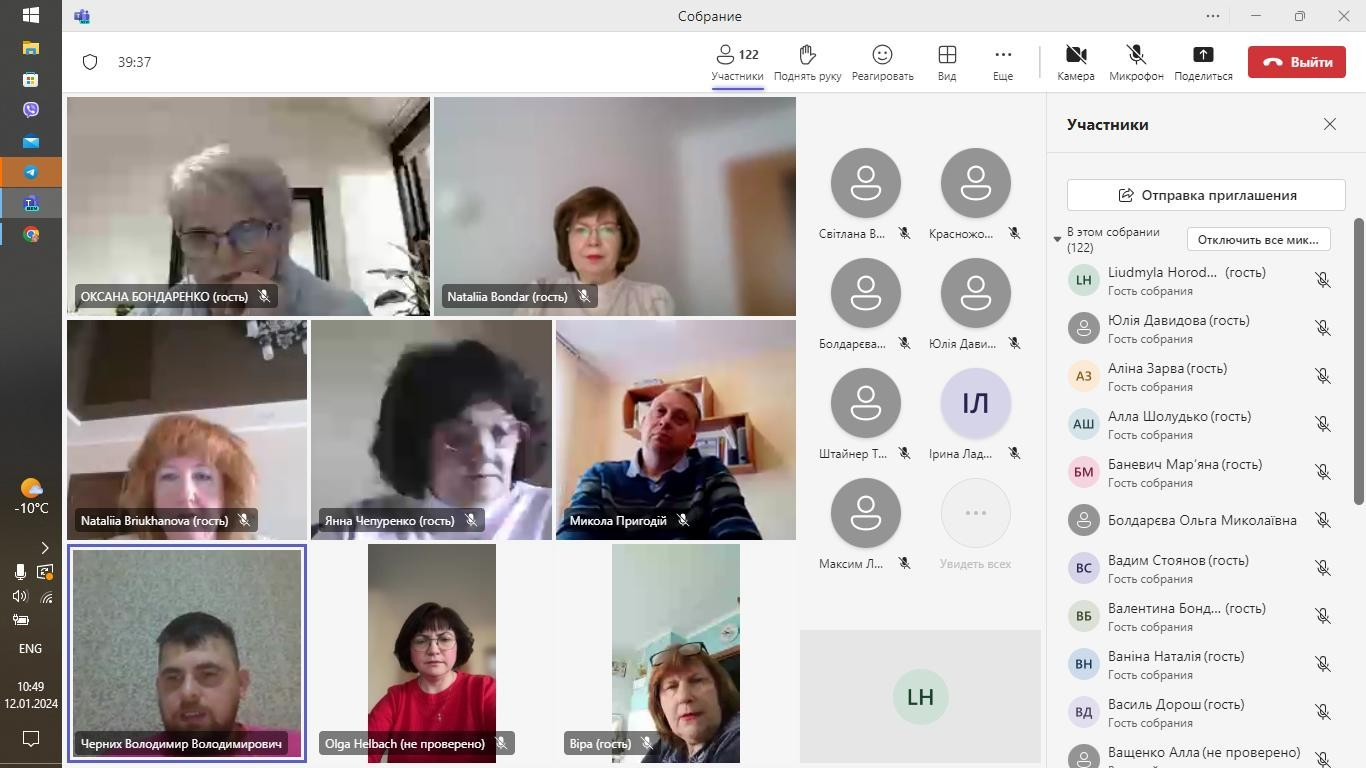Toggle mic icon for Болдарєва Ольга Миколаївна
This screenshot has height=768, width=1366.
pyautogui.click(x=1322, y=520)
